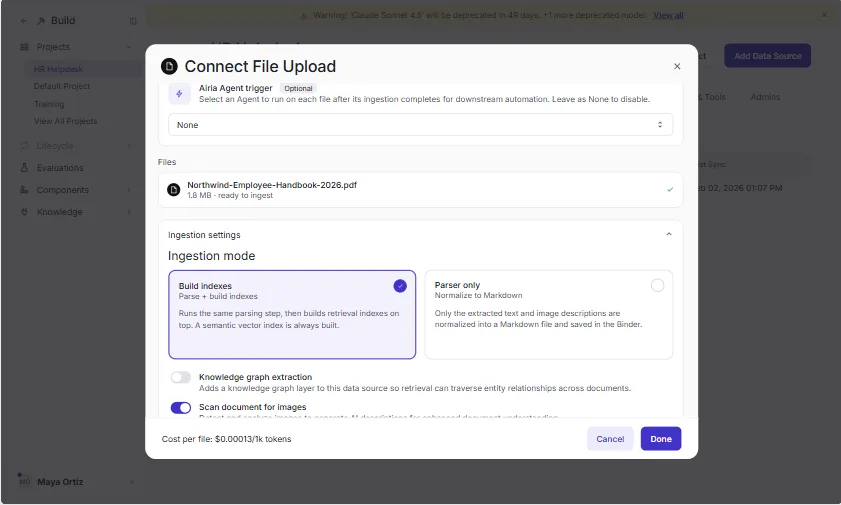
Task: Open Evaluations in sidebar
Action: coord(60,168)
